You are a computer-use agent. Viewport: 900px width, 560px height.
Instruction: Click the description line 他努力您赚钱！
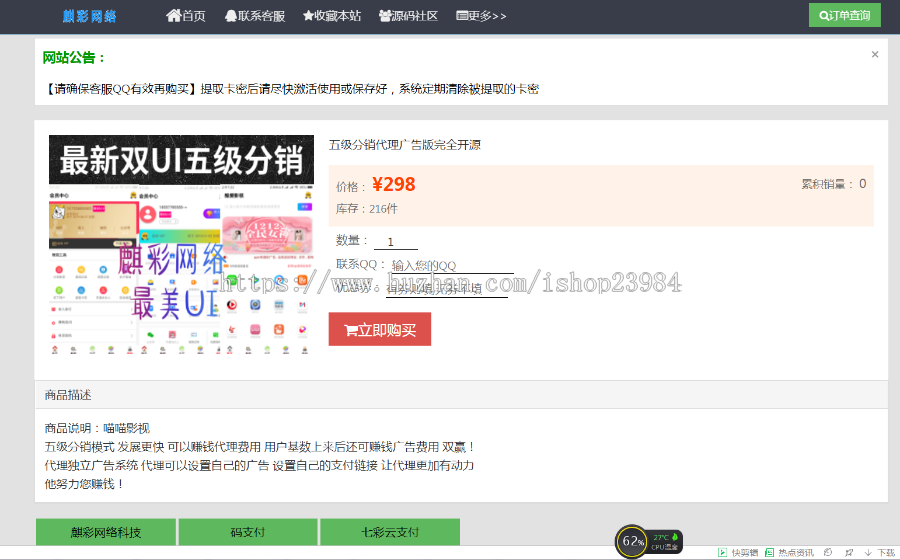pyautogui.click(x=84, y=484)
